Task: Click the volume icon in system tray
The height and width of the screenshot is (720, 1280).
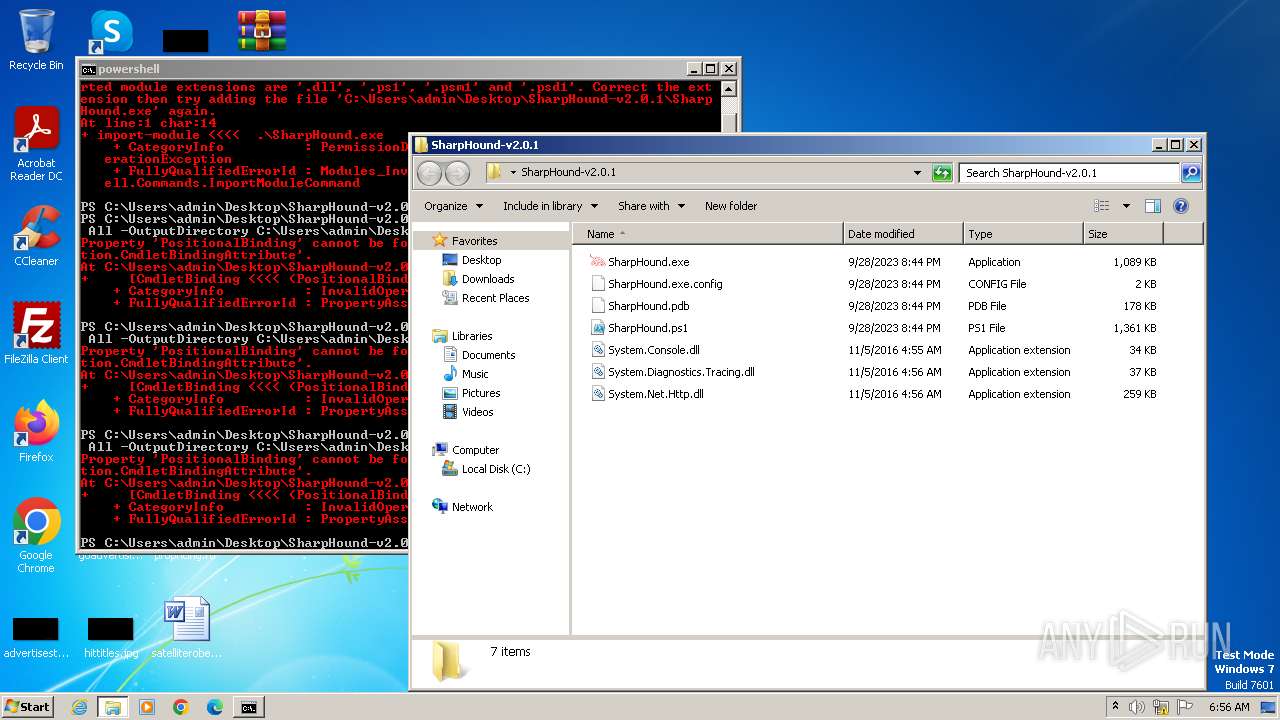Action: [x=1136, y=707]
